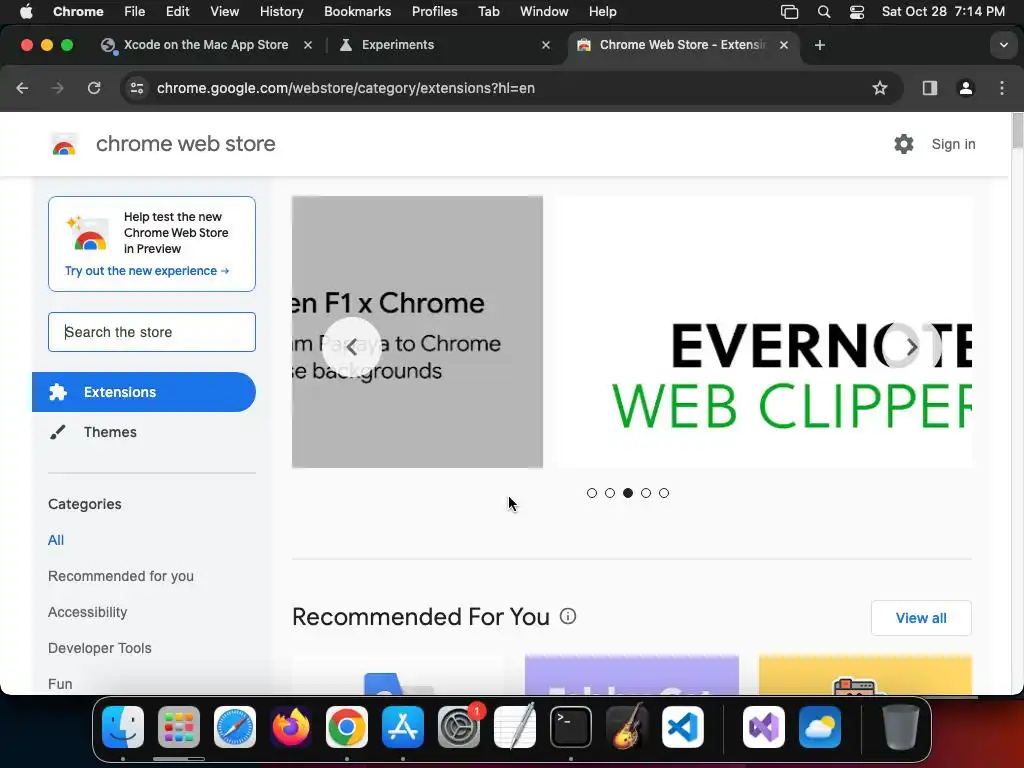Screen dimensions: 1024x768
Task: Select the Developer Tools category
Action: coord(100,648)
